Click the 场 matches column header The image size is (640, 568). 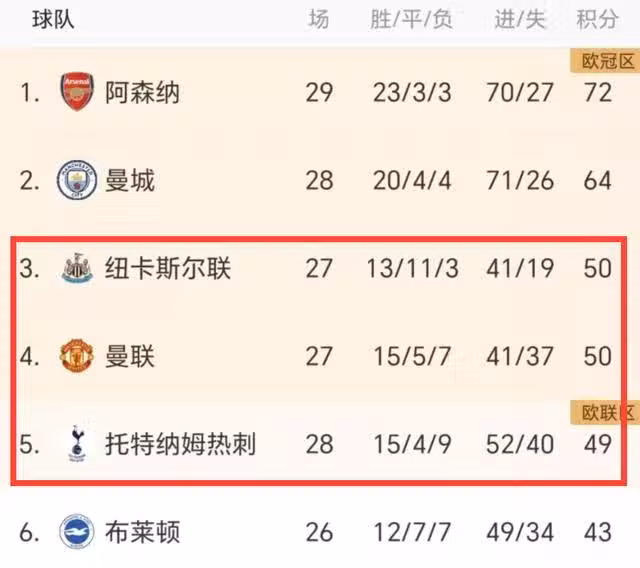(x=318, y=19)
